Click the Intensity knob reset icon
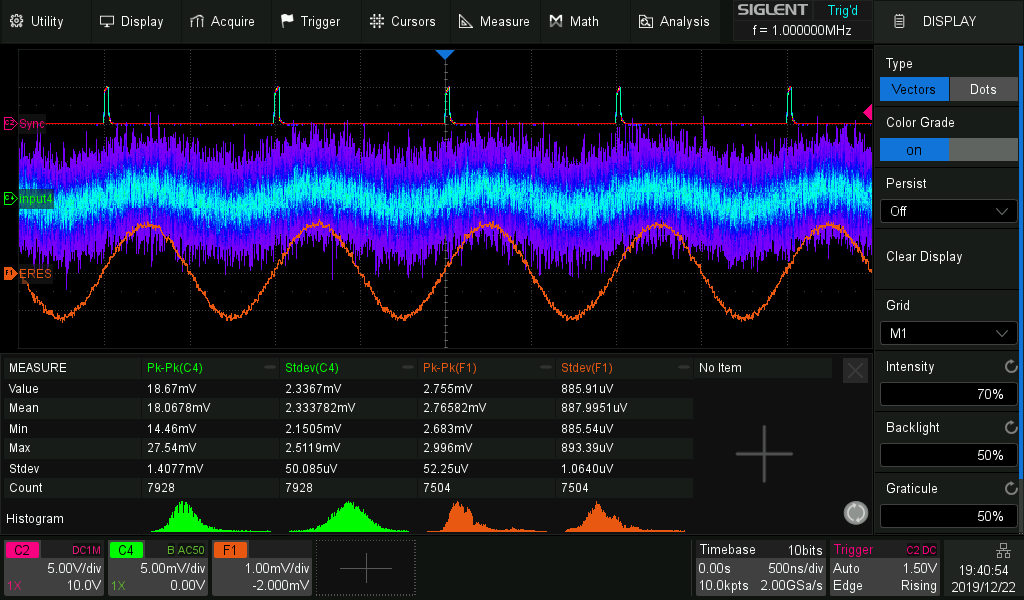This screenshot has height=600, width=1024. tap(1010, 367)
